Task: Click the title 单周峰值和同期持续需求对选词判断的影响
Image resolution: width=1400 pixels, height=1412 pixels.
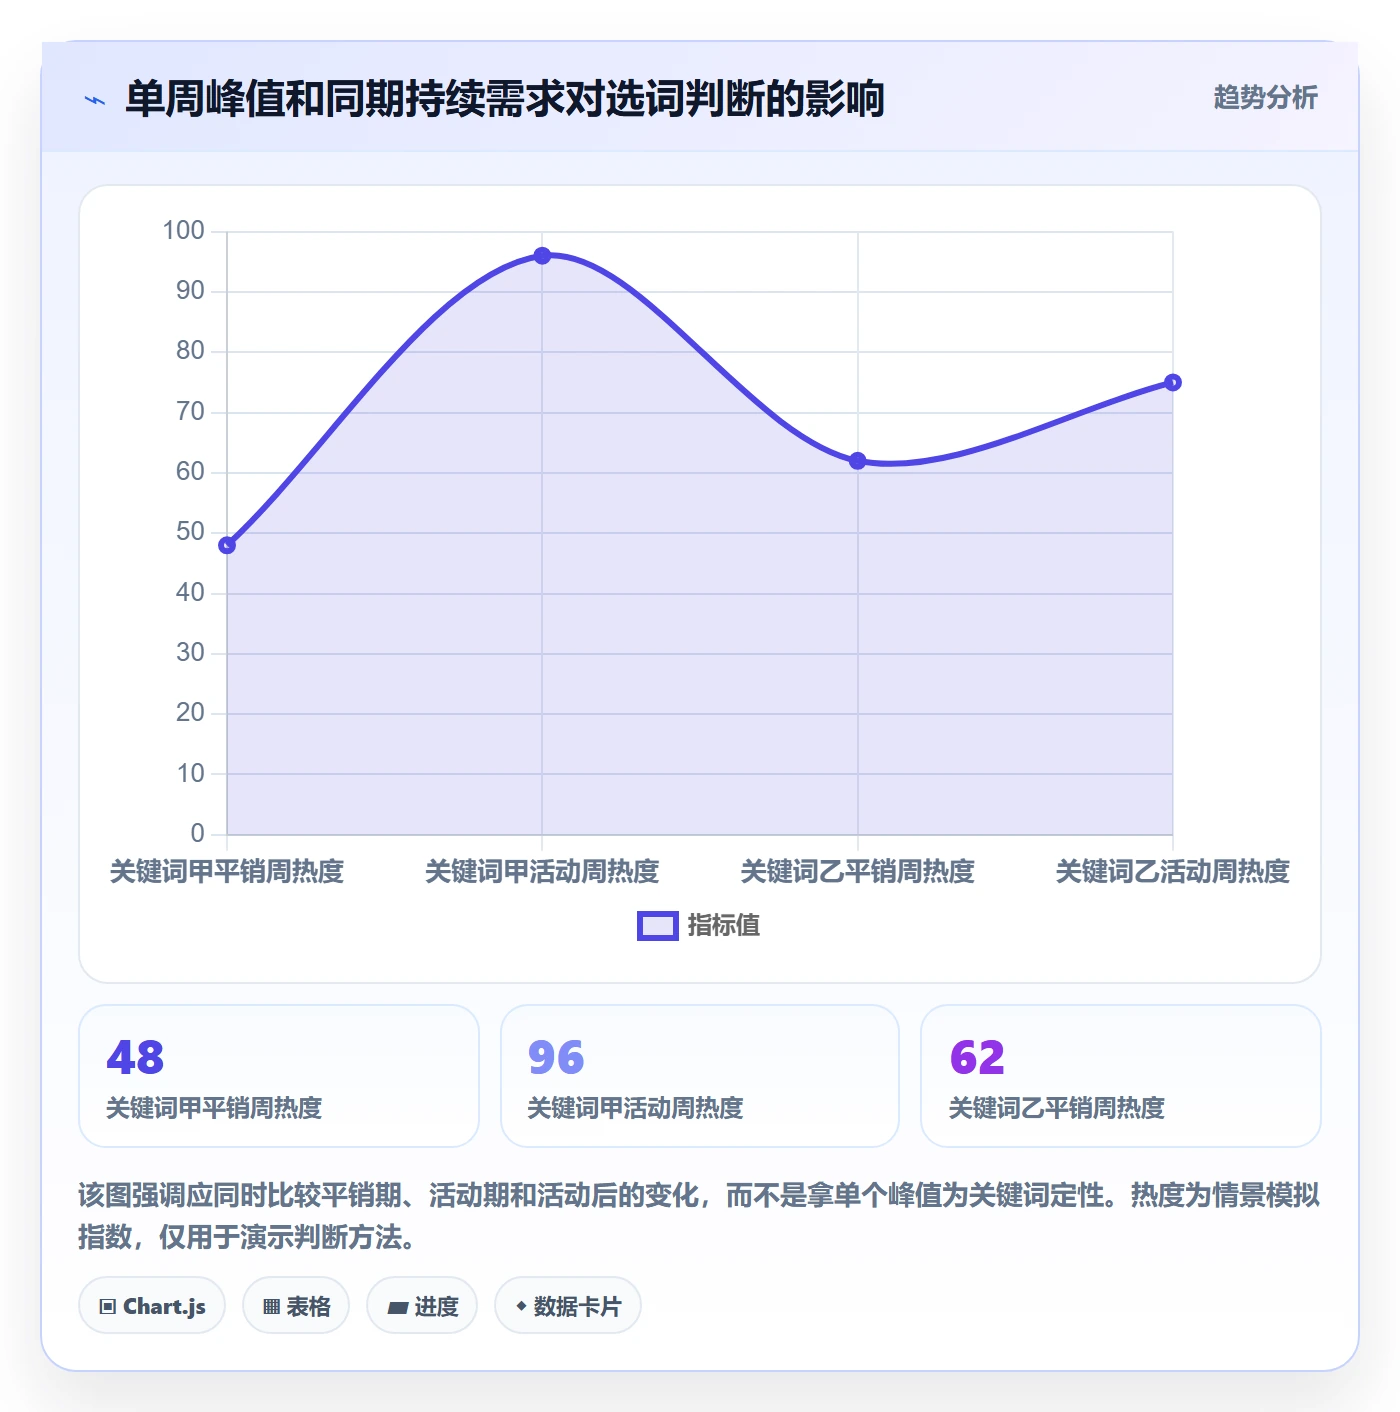Action: pyautogui.click(x=505, y=99)
